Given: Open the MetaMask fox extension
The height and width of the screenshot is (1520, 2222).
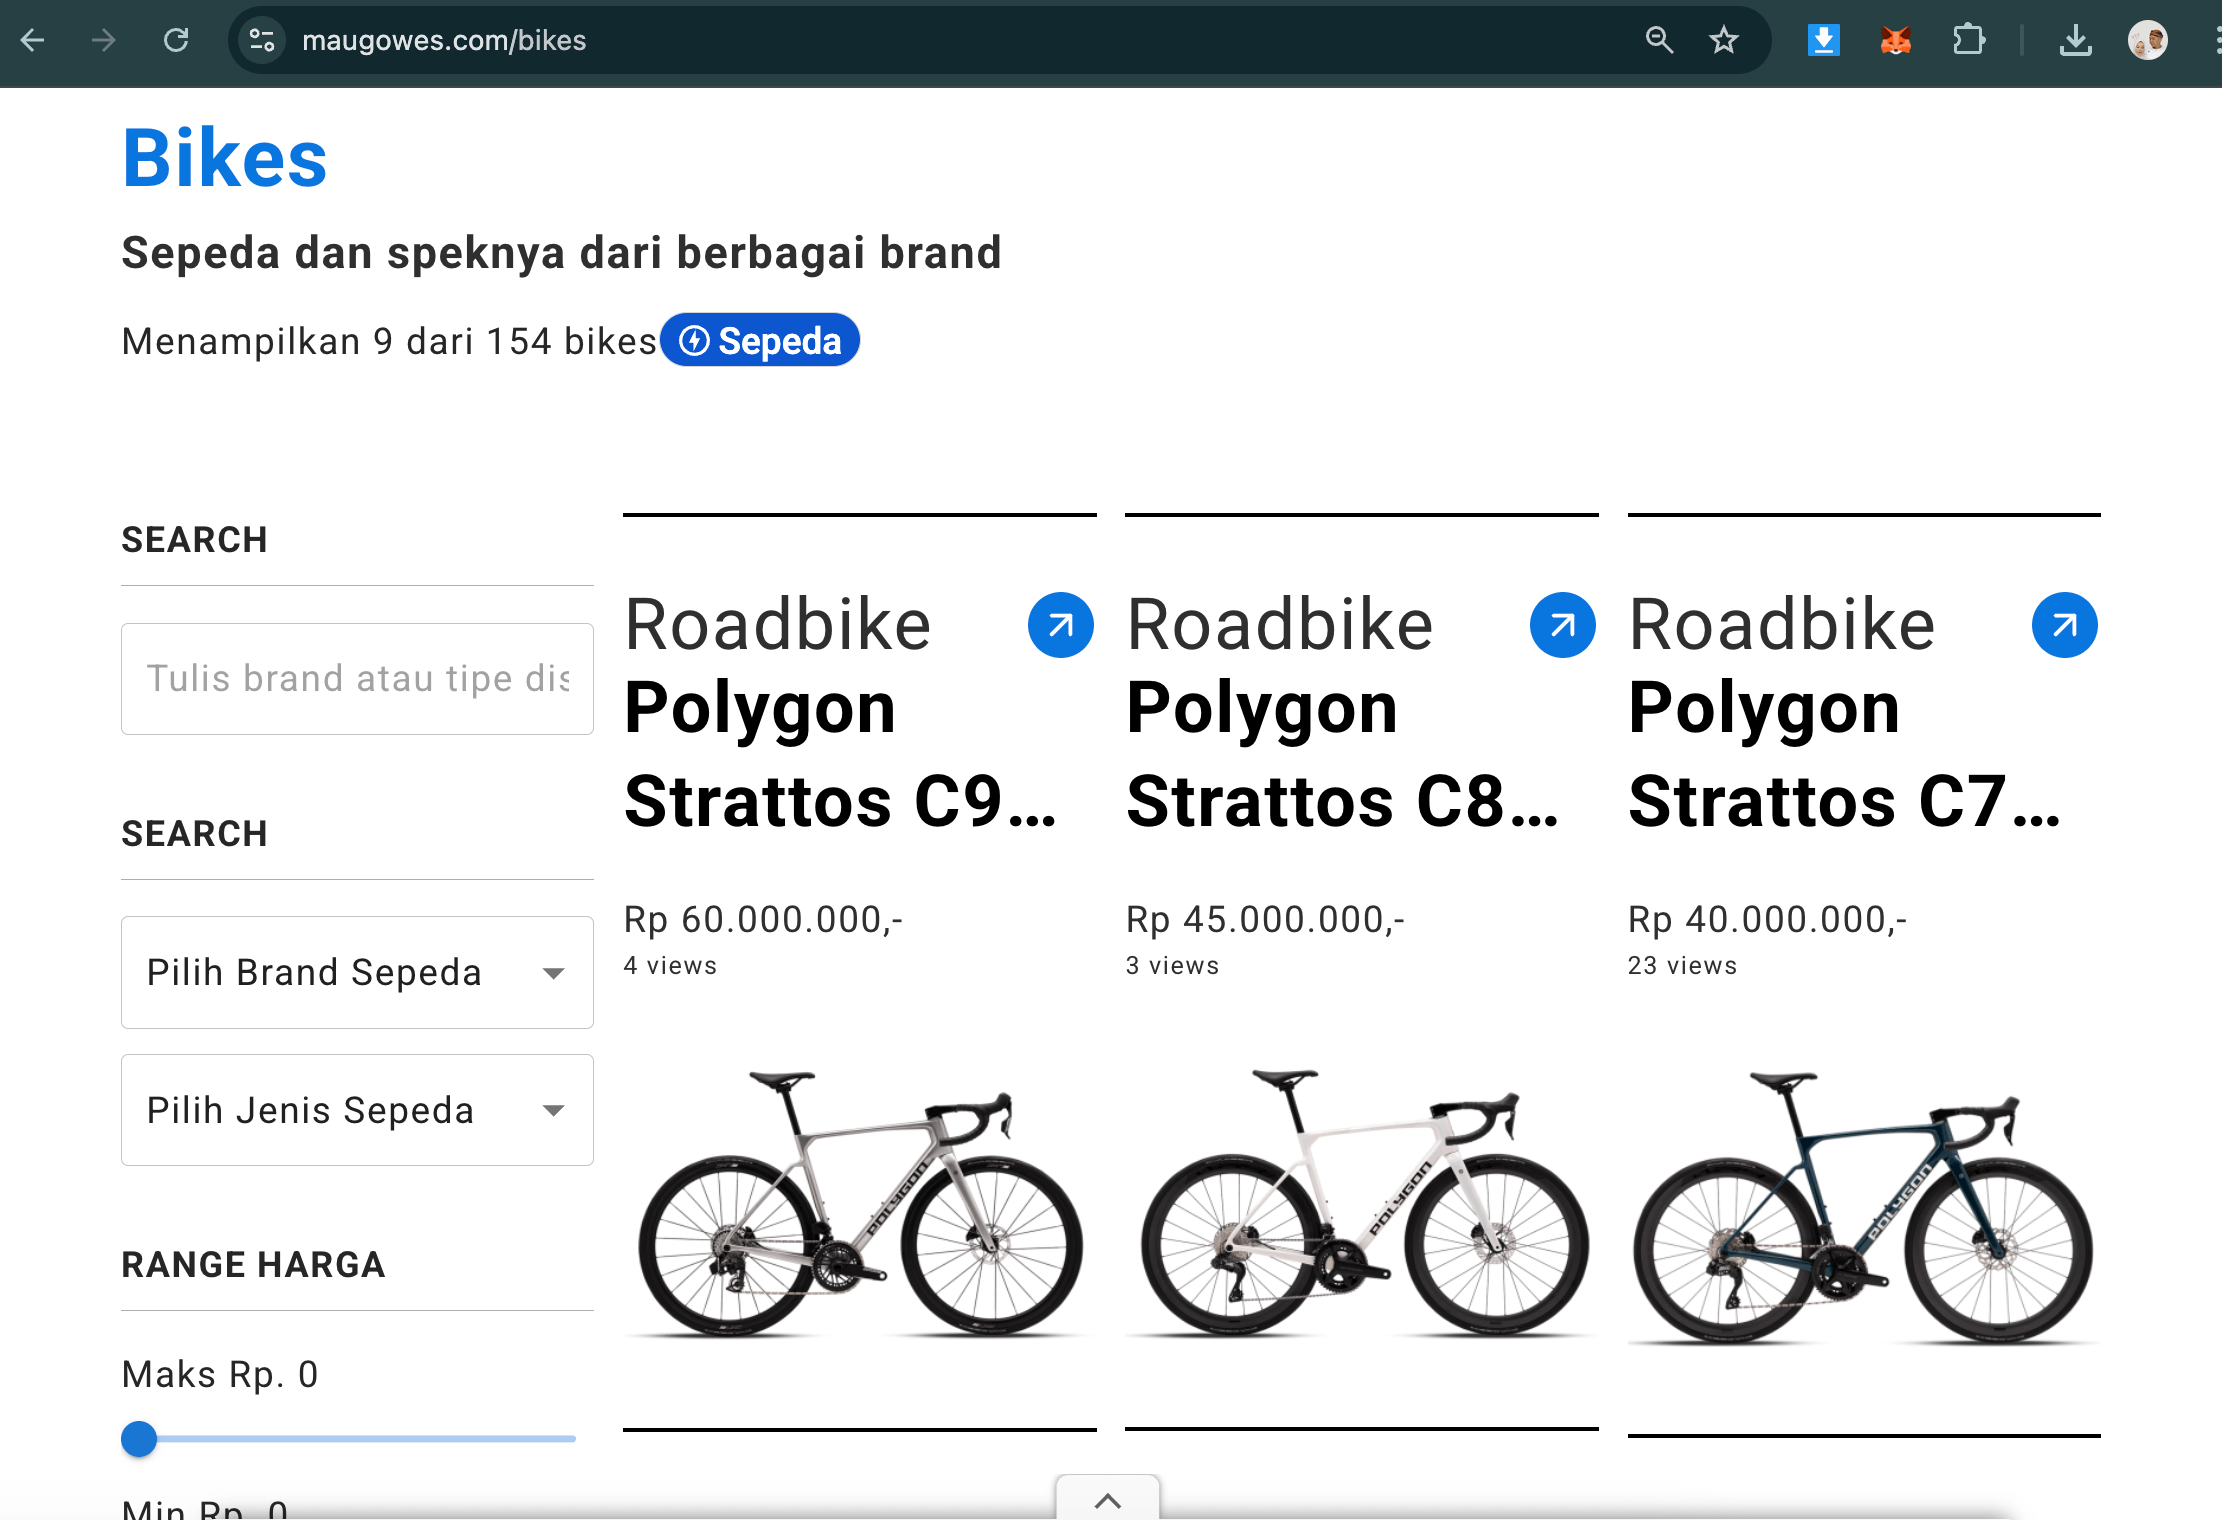Looking at the screenshot, I should [1895, 40].
